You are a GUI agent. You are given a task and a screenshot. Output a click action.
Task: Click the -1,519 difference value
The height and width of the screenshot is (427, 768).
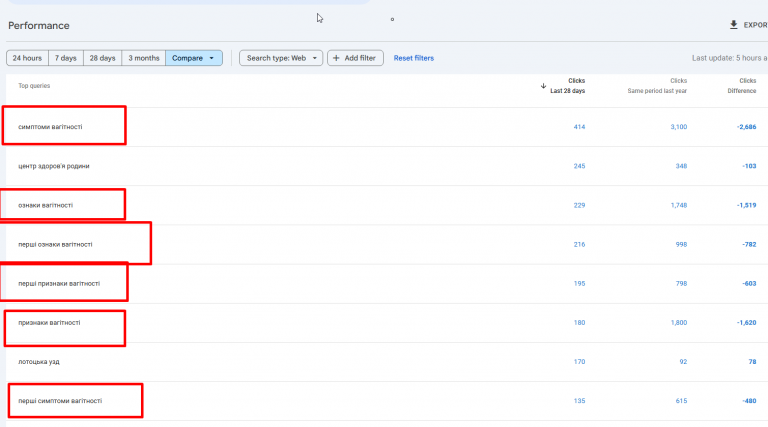[746, 205]
